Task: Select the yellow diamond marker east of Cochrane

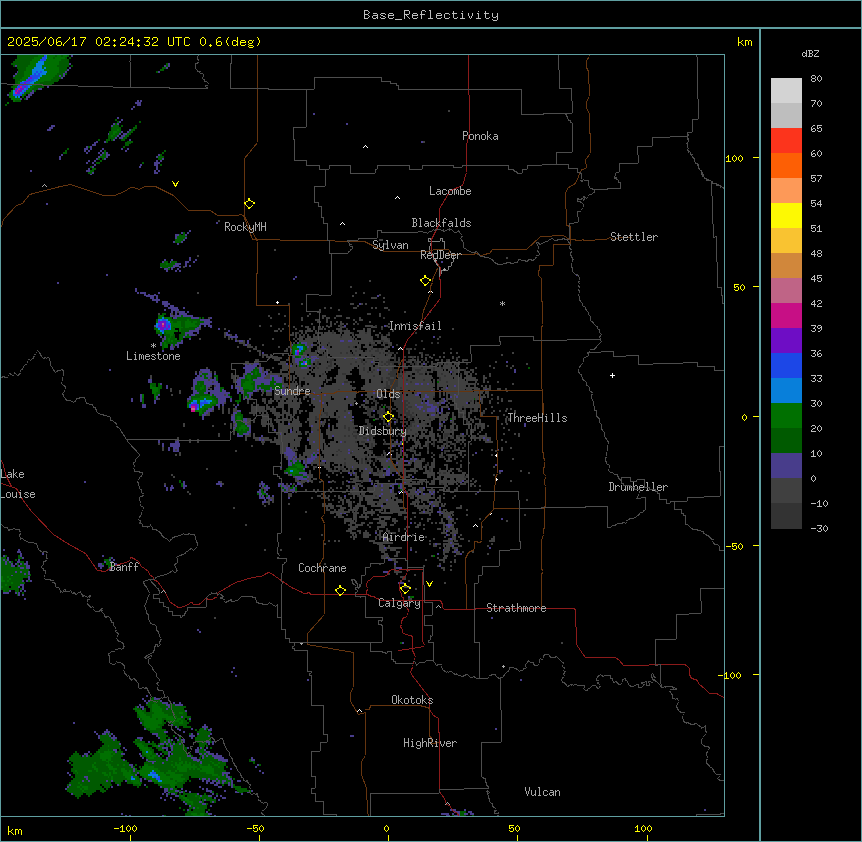Action: tap(340, 591)
